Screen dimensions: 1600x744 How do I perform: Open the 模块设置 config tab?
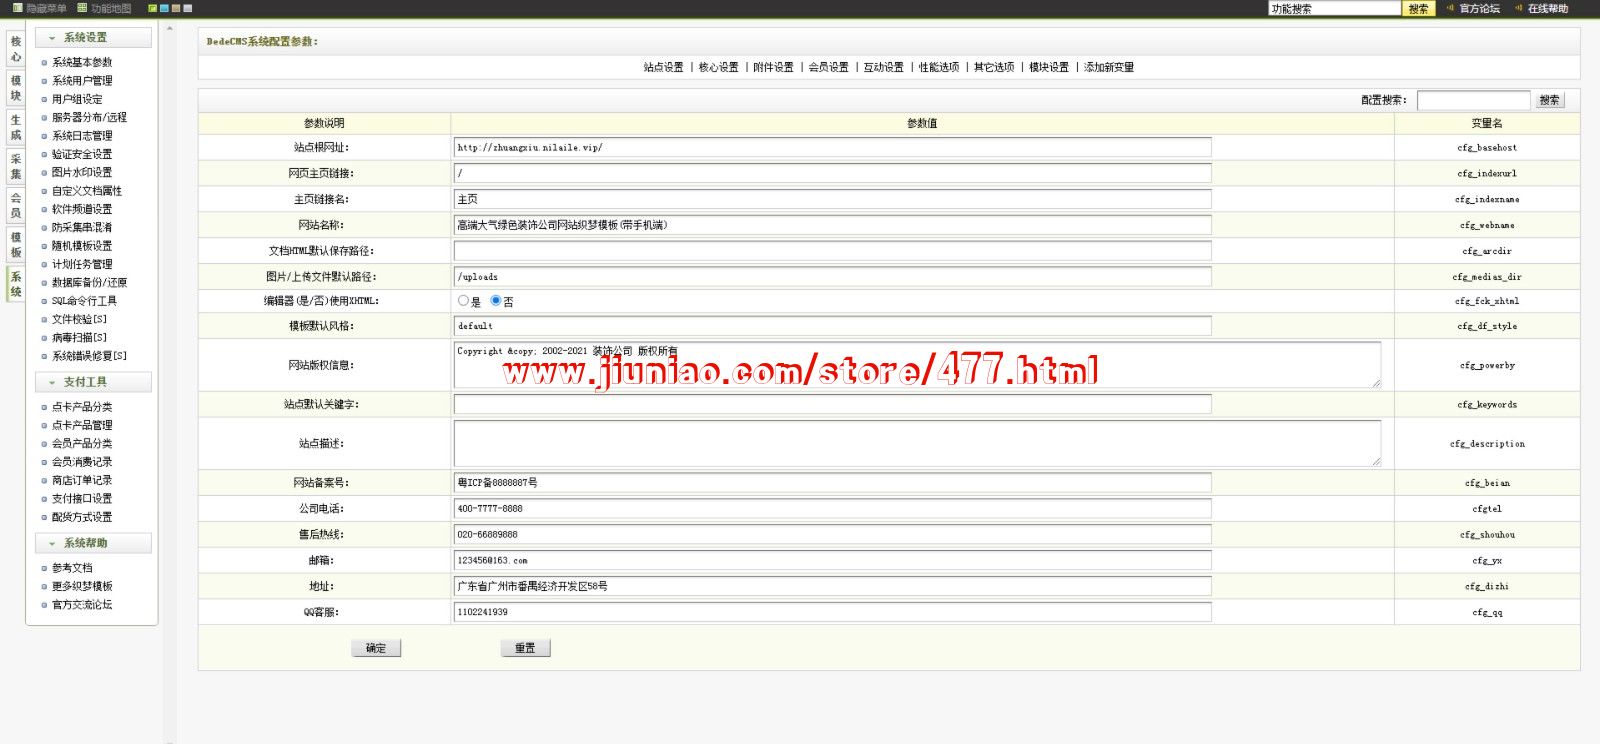(1049, 67)
